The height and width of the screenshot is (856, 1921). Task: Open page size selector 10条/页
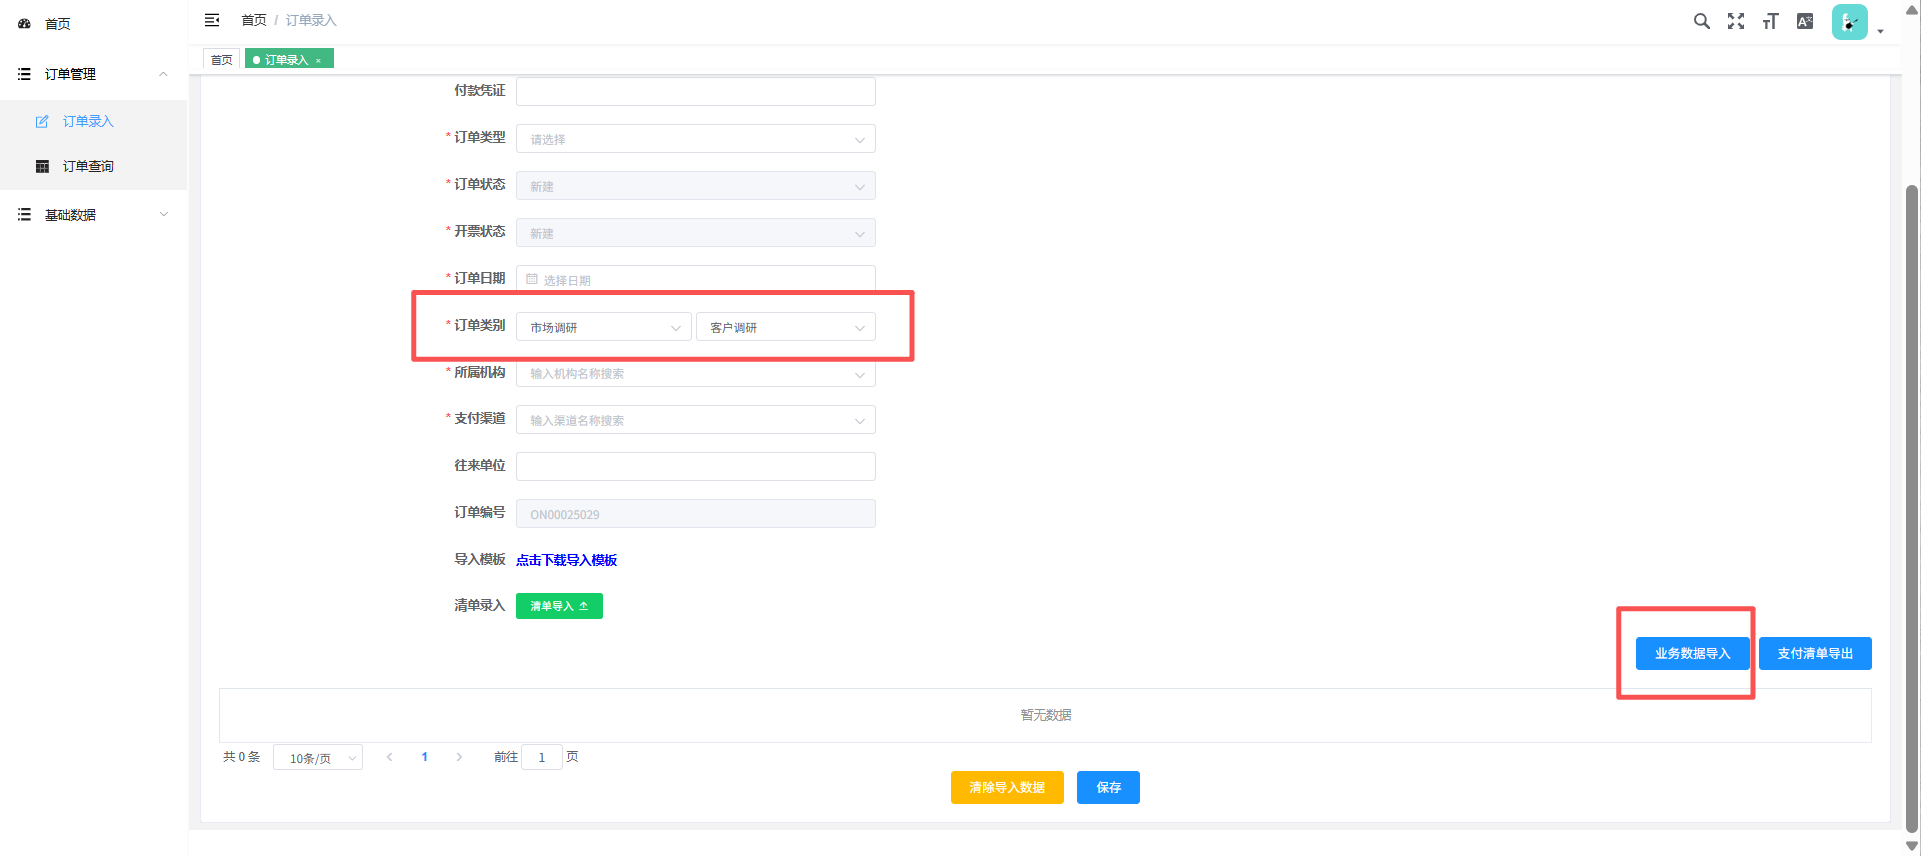click(318, 758)
